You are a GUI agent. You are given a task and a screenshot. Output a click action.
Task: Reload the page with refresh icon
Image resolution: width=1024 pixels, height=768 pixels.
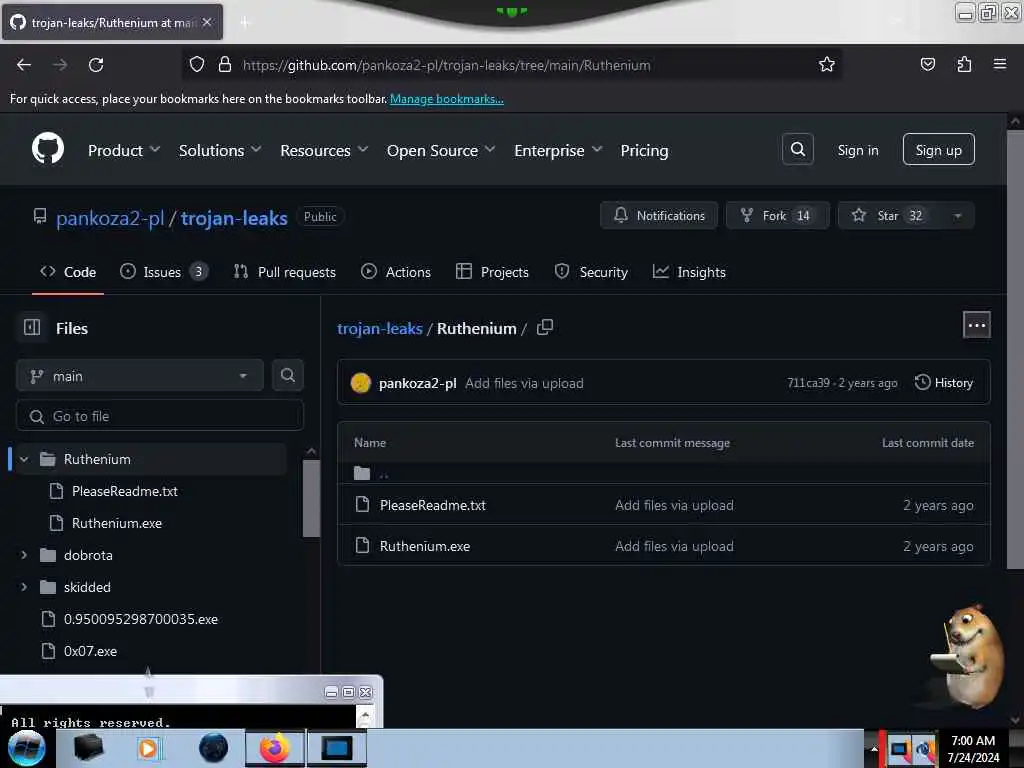coord(96,65)
